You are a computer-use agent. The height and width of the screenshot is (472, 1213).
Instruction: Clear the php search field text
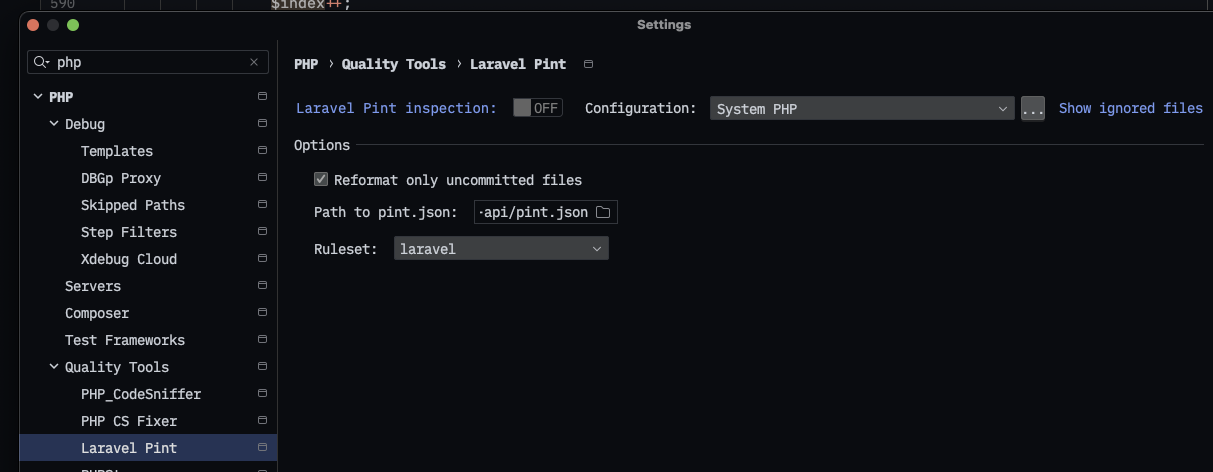pos(254,62)
